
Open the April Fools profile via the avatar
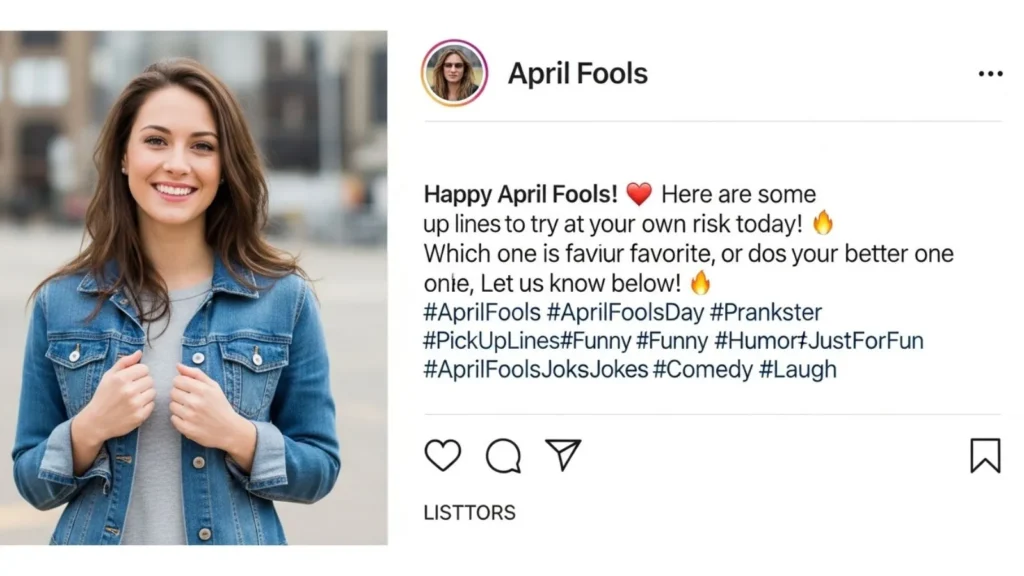455,71
